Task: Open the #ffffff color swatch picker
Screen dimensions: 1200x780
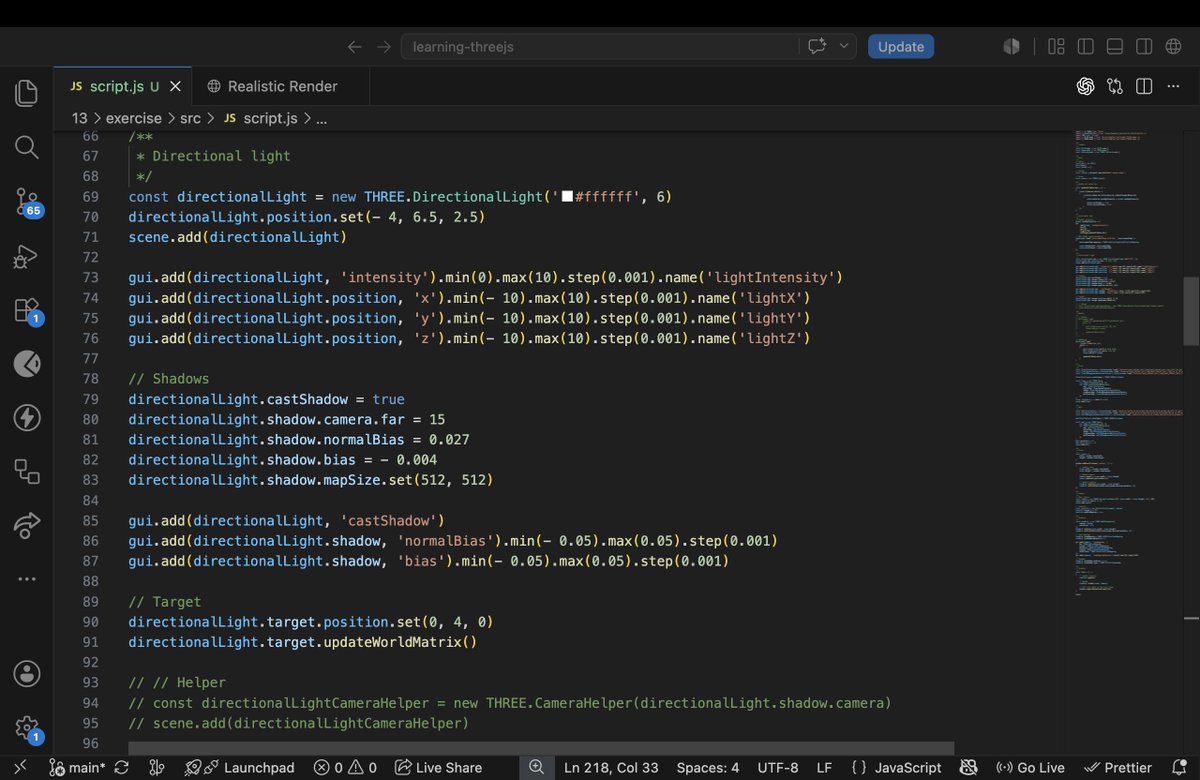Action: tap(566, 197)
